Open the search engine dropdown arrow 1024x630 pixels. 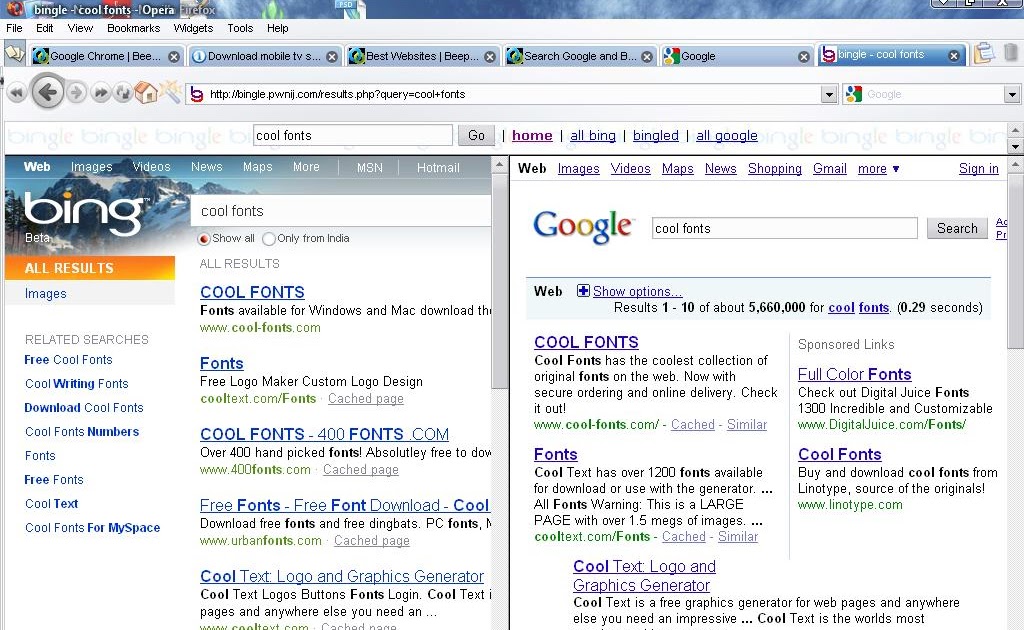tap(1012, 95)
